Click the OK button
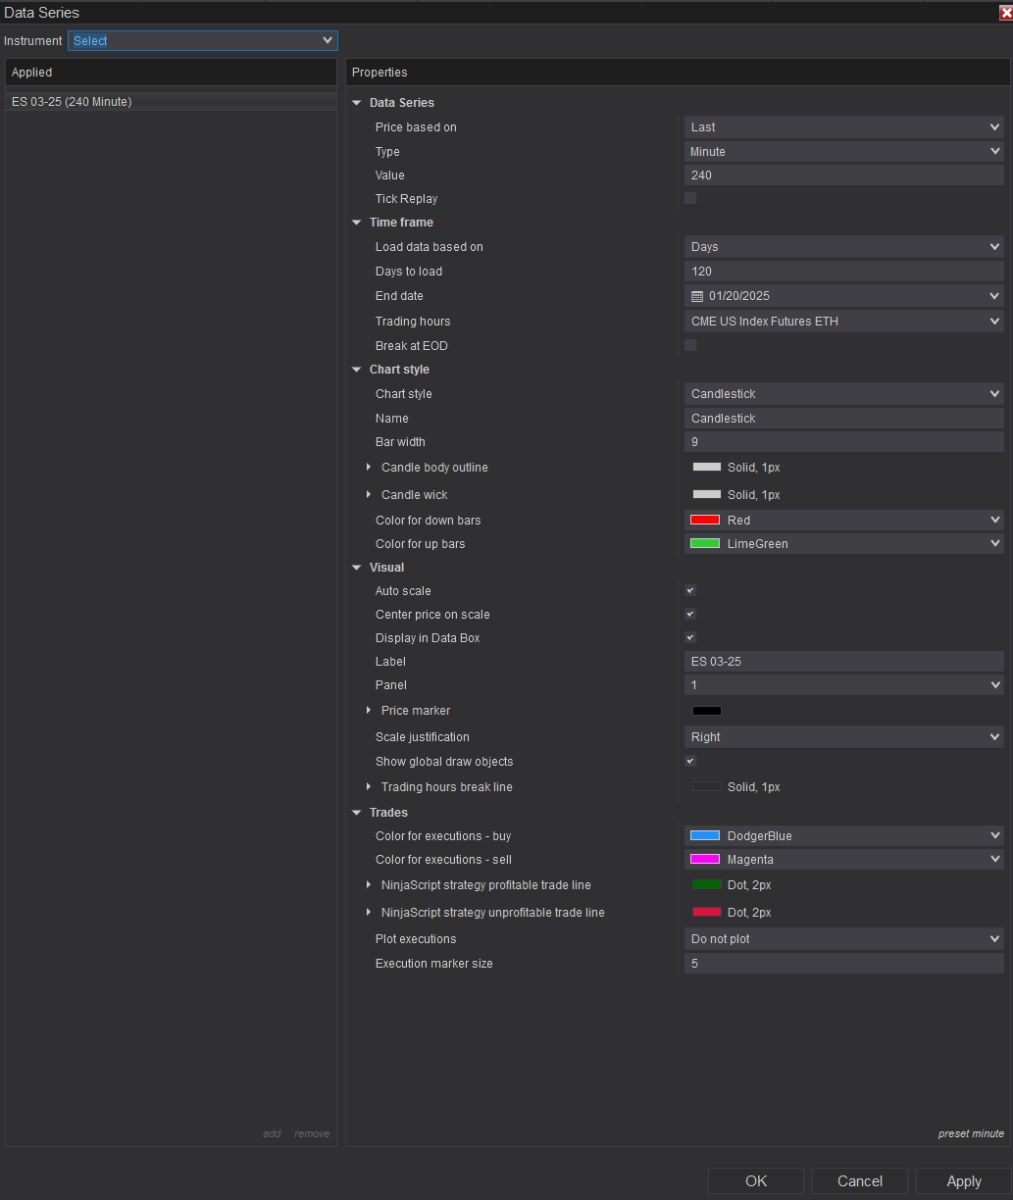The width and height of the screenshot is (1013, 1200). click(x=756, y=1181)
